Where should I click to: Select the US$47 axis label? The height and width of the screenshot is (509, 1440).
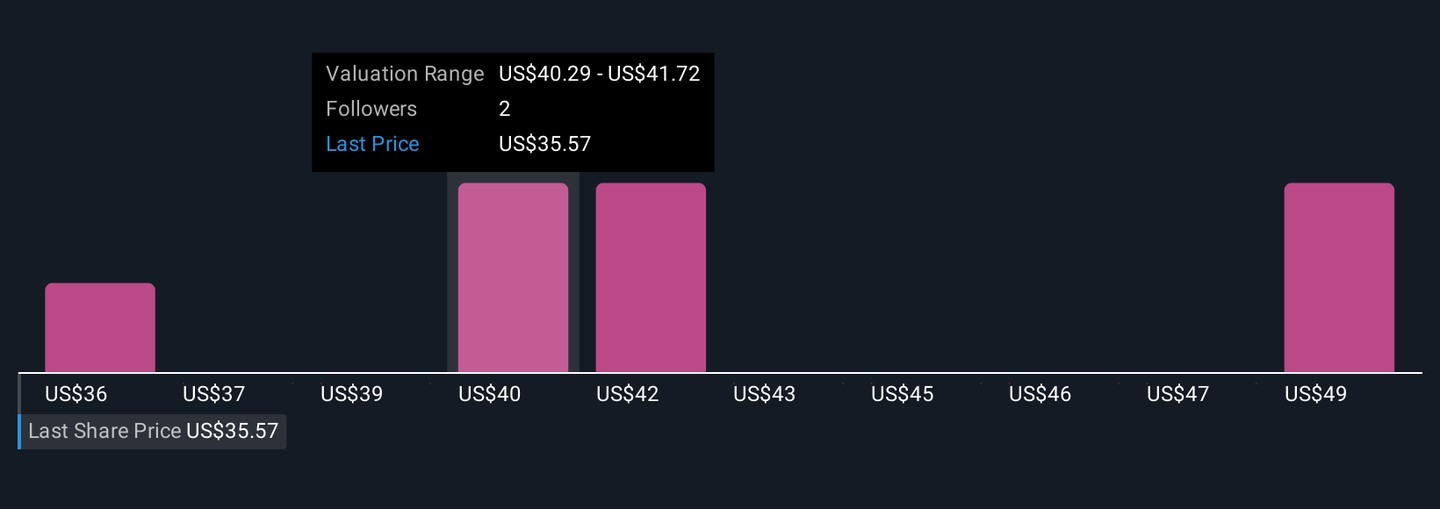pyautogui.click(x=1178, y=394)
